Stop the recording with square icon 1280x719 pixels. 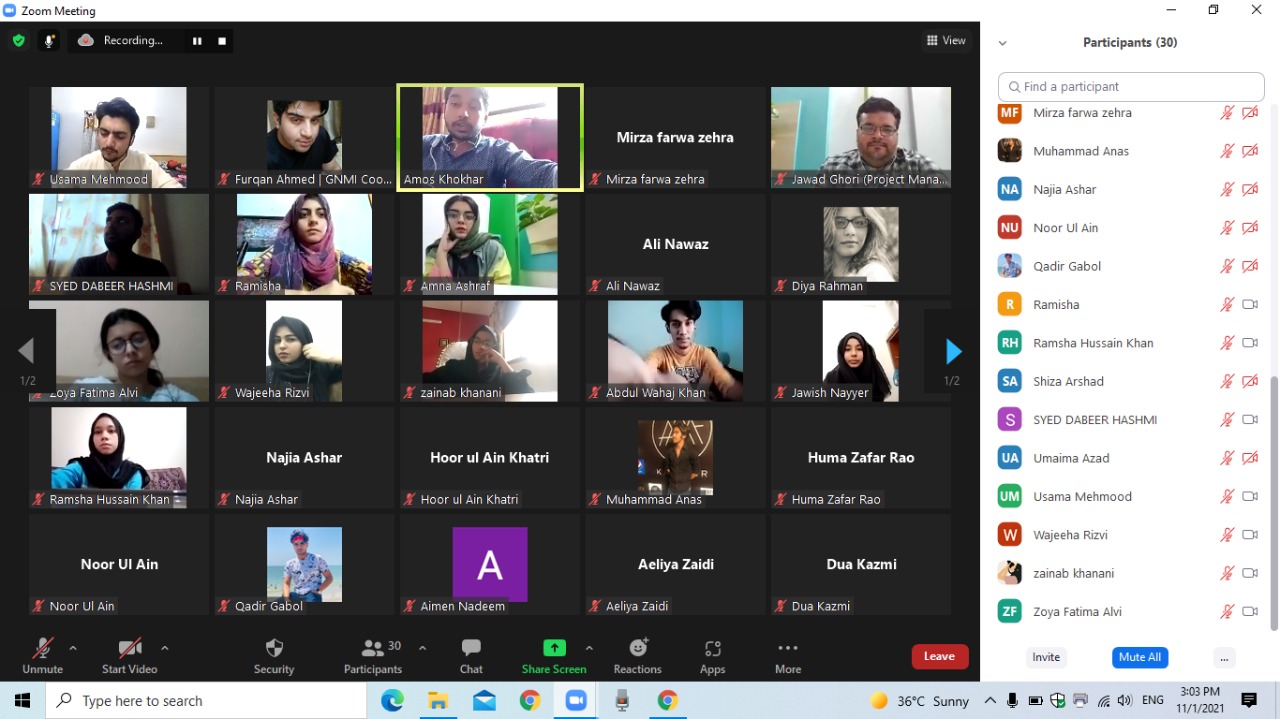tap(222, 41)
